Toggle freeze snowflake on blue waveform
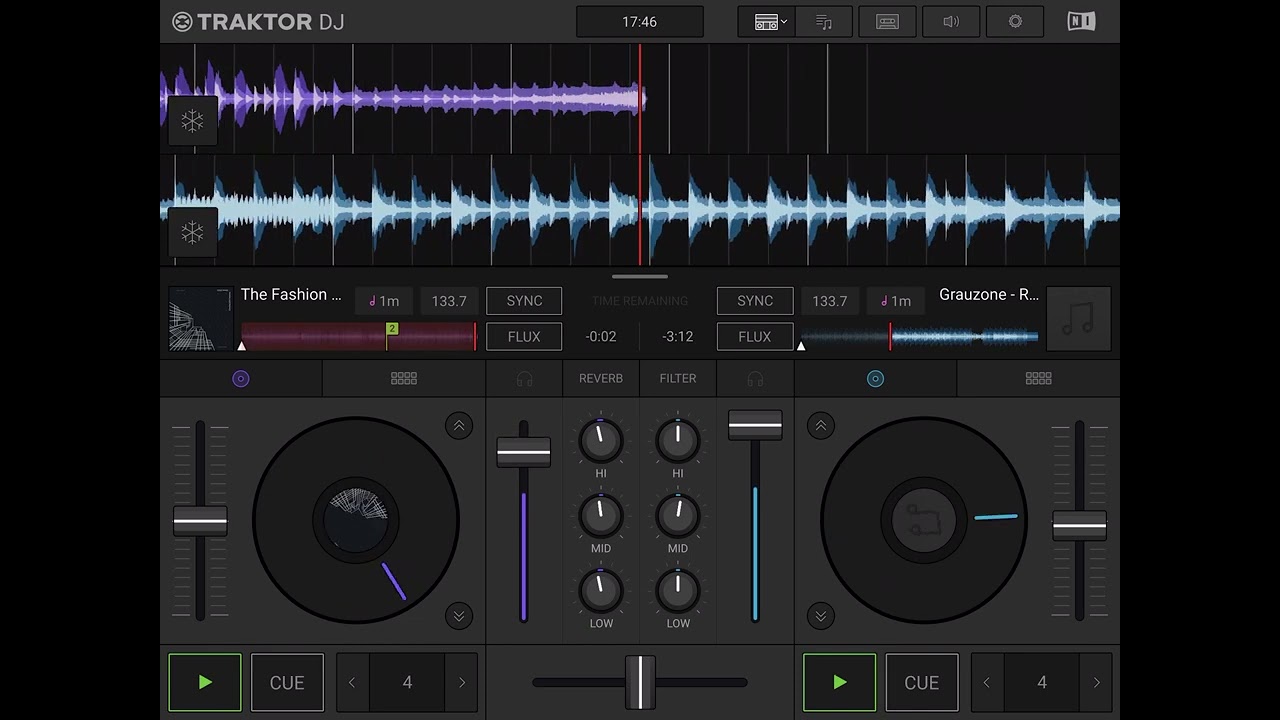The height and width of the screenshot is (720, 1280). (x=192, y=233)
